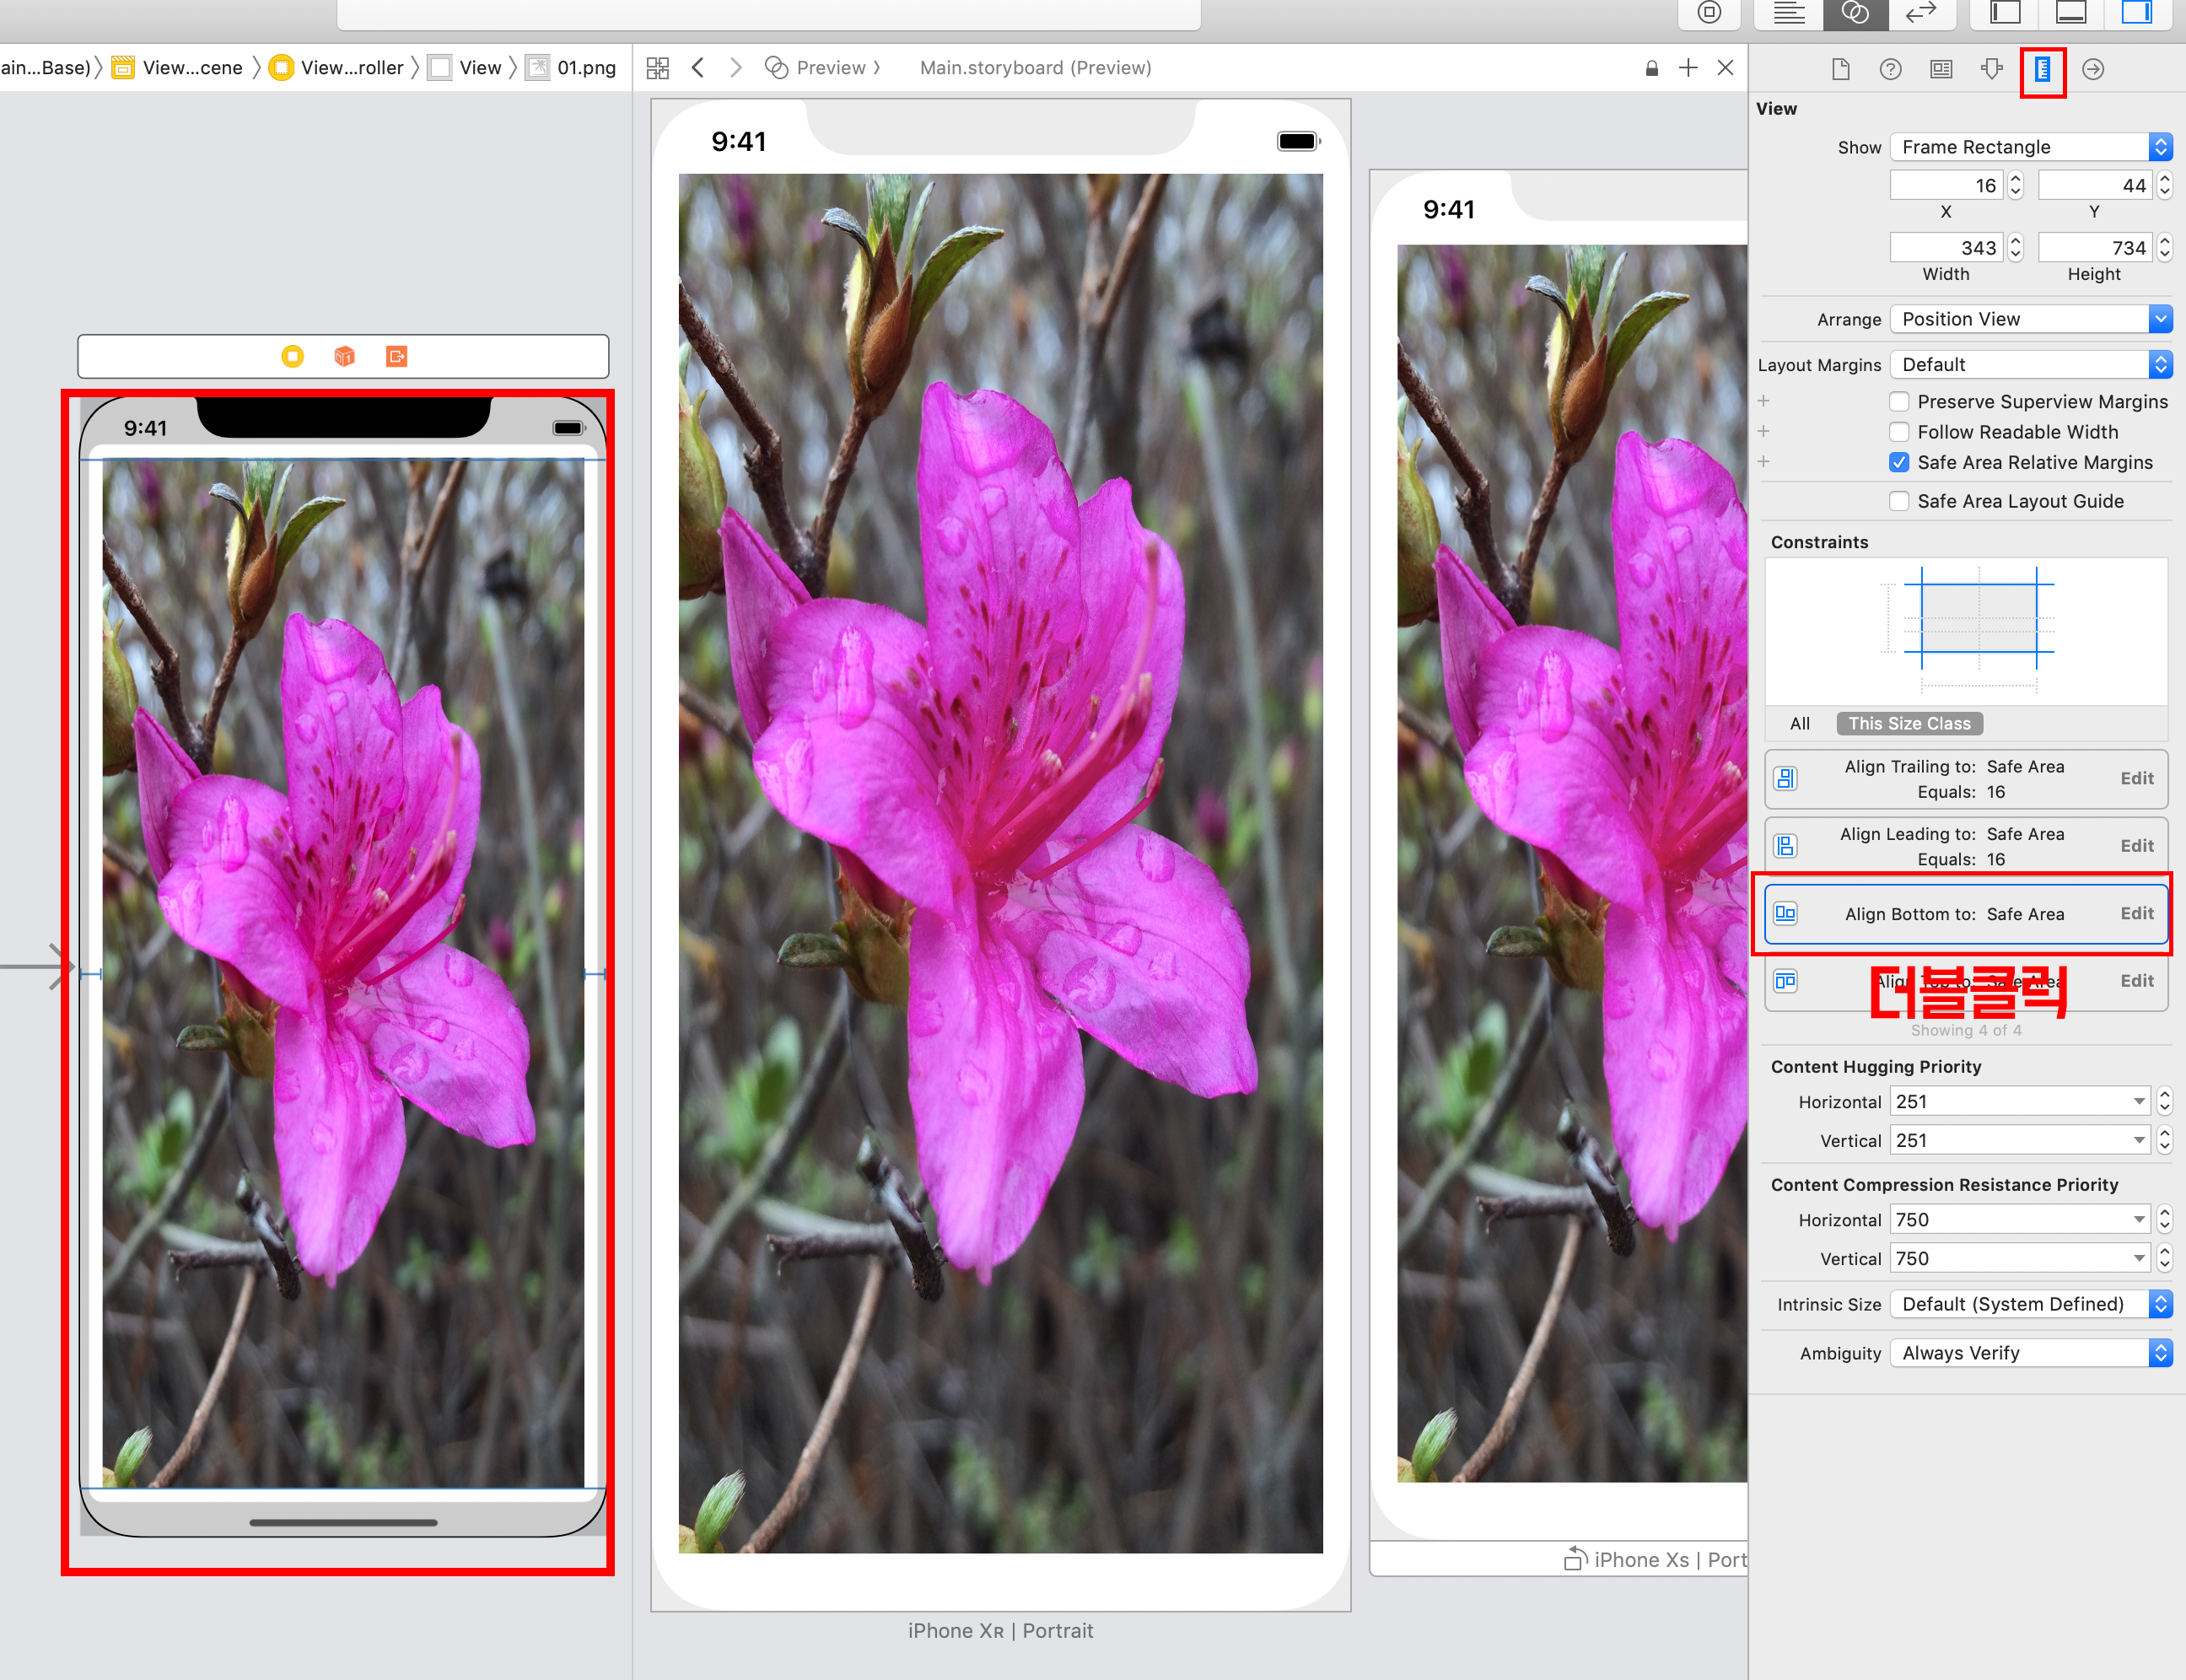Click Edit on Align Bottom constraint
The image size is (2186, 1680).
coord(2136,913)
